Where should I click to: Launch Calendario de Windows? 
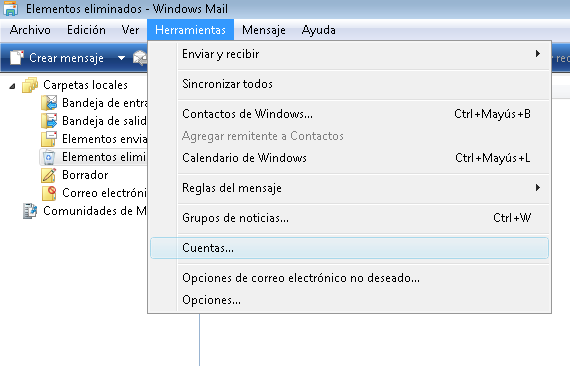(x=349, y=158)
